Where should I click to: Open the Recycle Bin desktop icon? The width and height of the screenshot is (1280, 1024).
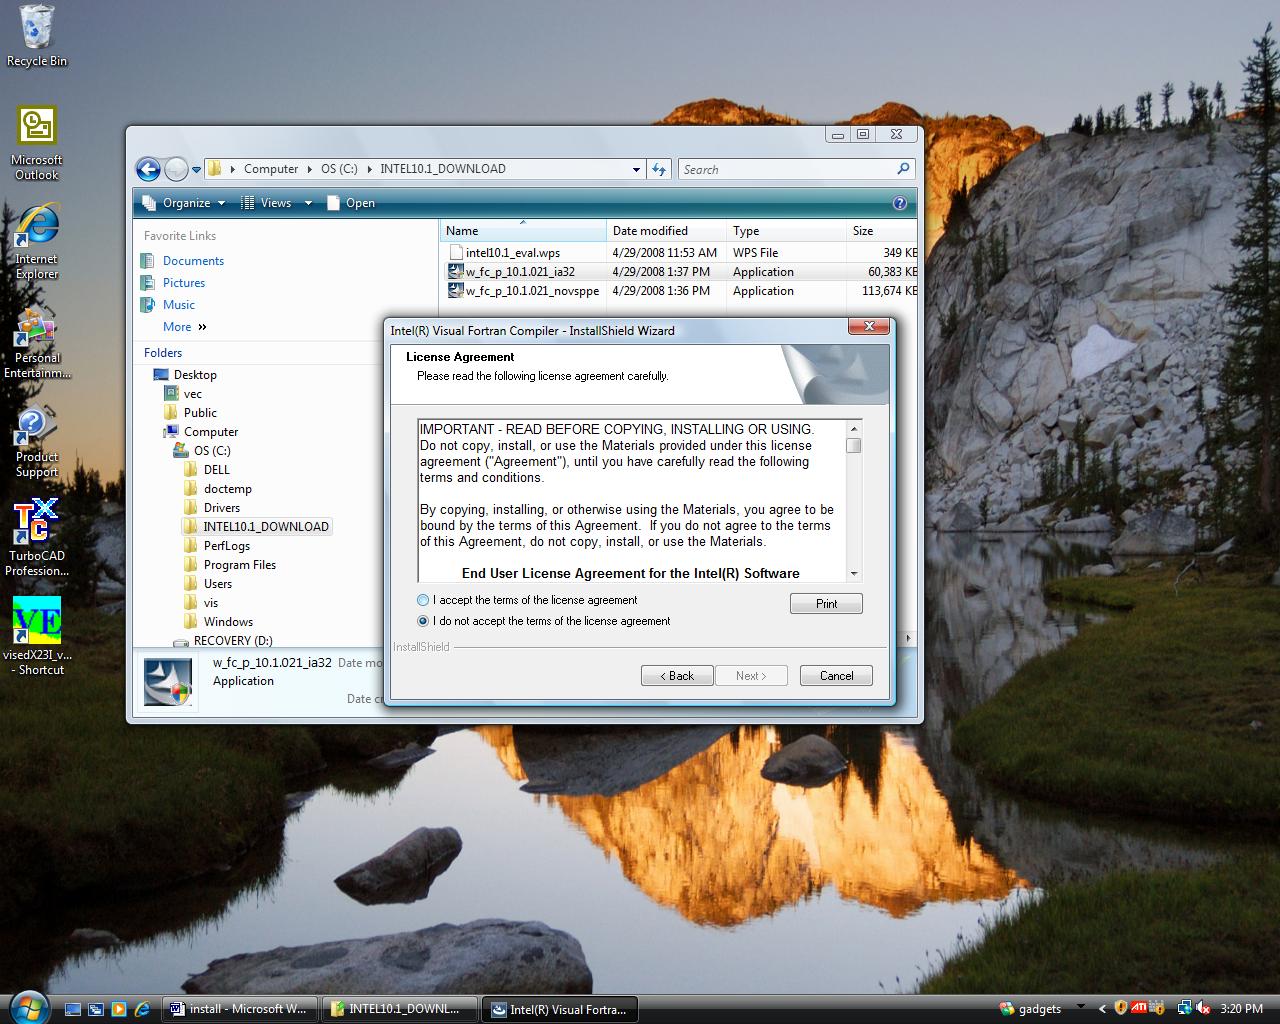tap(37, 35)
